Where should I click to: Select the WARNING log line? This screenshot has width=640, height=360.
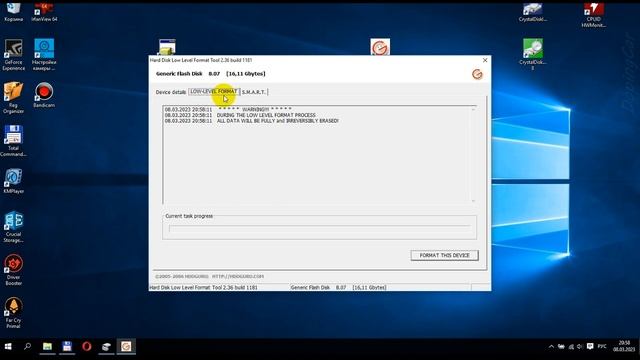[x=228, y=109]
